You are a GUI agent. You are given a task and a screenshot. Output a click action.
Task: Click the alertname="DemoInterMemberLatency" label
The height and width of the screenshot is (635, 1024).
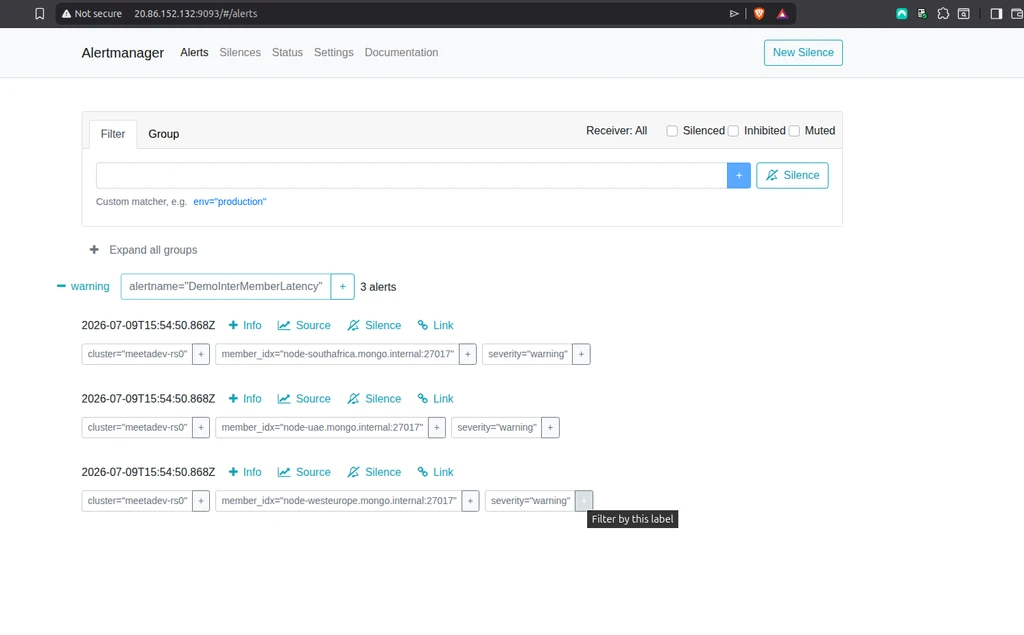pos(225,286)
